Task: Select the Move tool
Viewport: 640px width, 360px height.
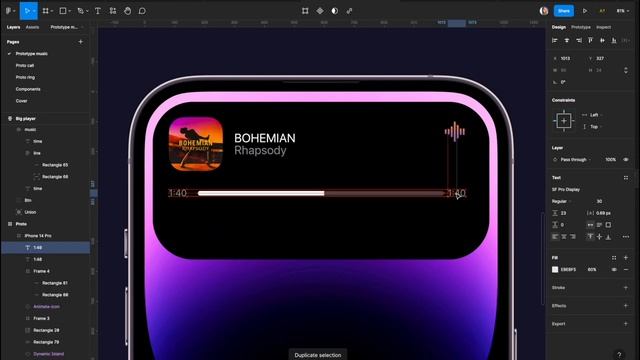Action: pos(27,11)
